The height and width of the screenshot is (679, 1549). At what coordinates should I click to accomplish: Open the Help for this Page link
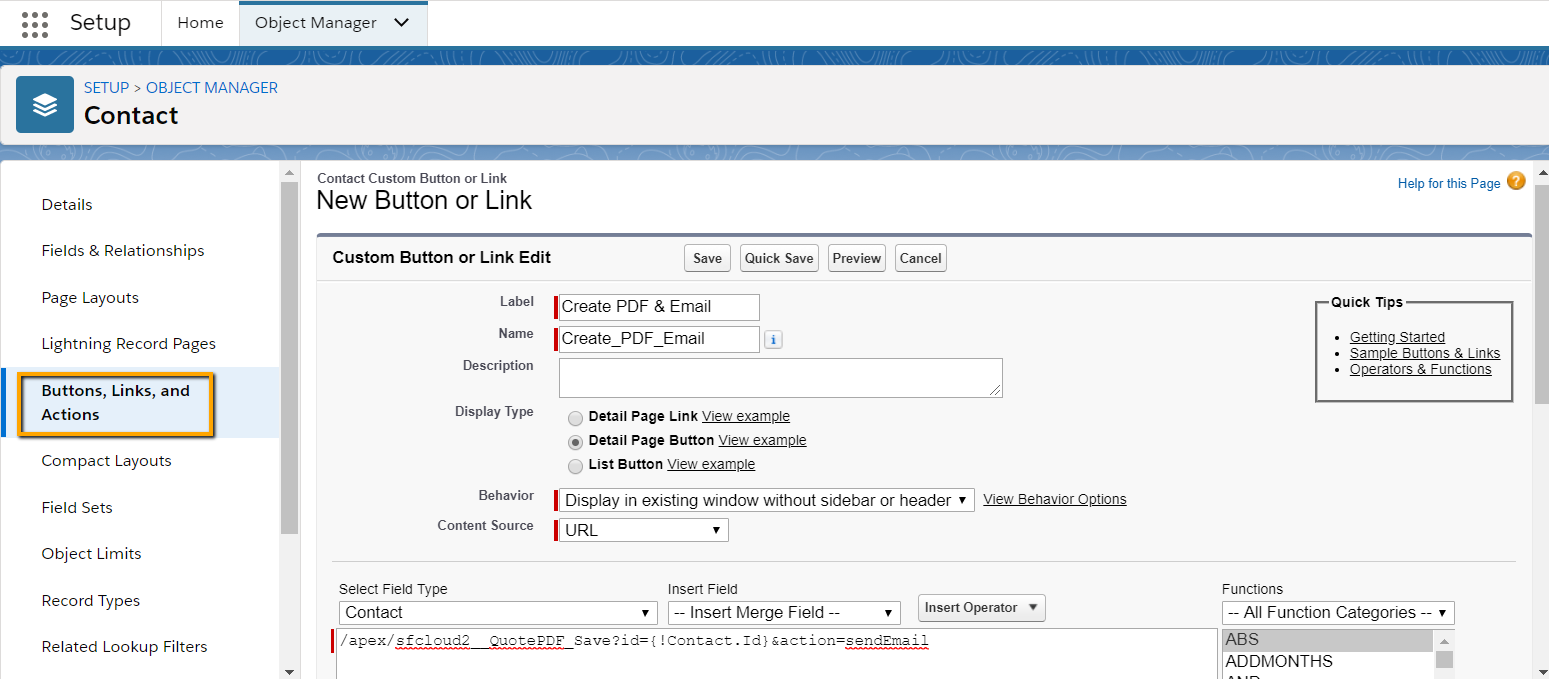click(x=1449, y=183)
